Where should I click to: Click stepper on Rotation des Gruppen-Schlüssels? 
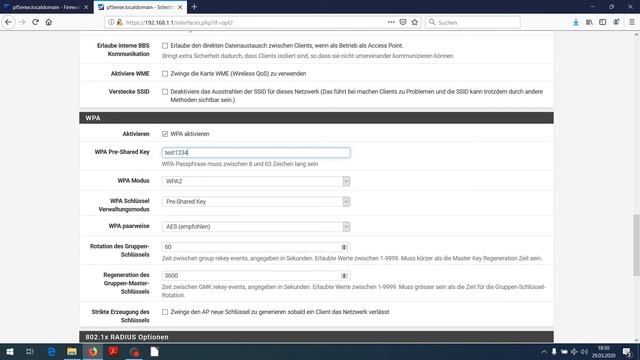click(x=344, y=247)
